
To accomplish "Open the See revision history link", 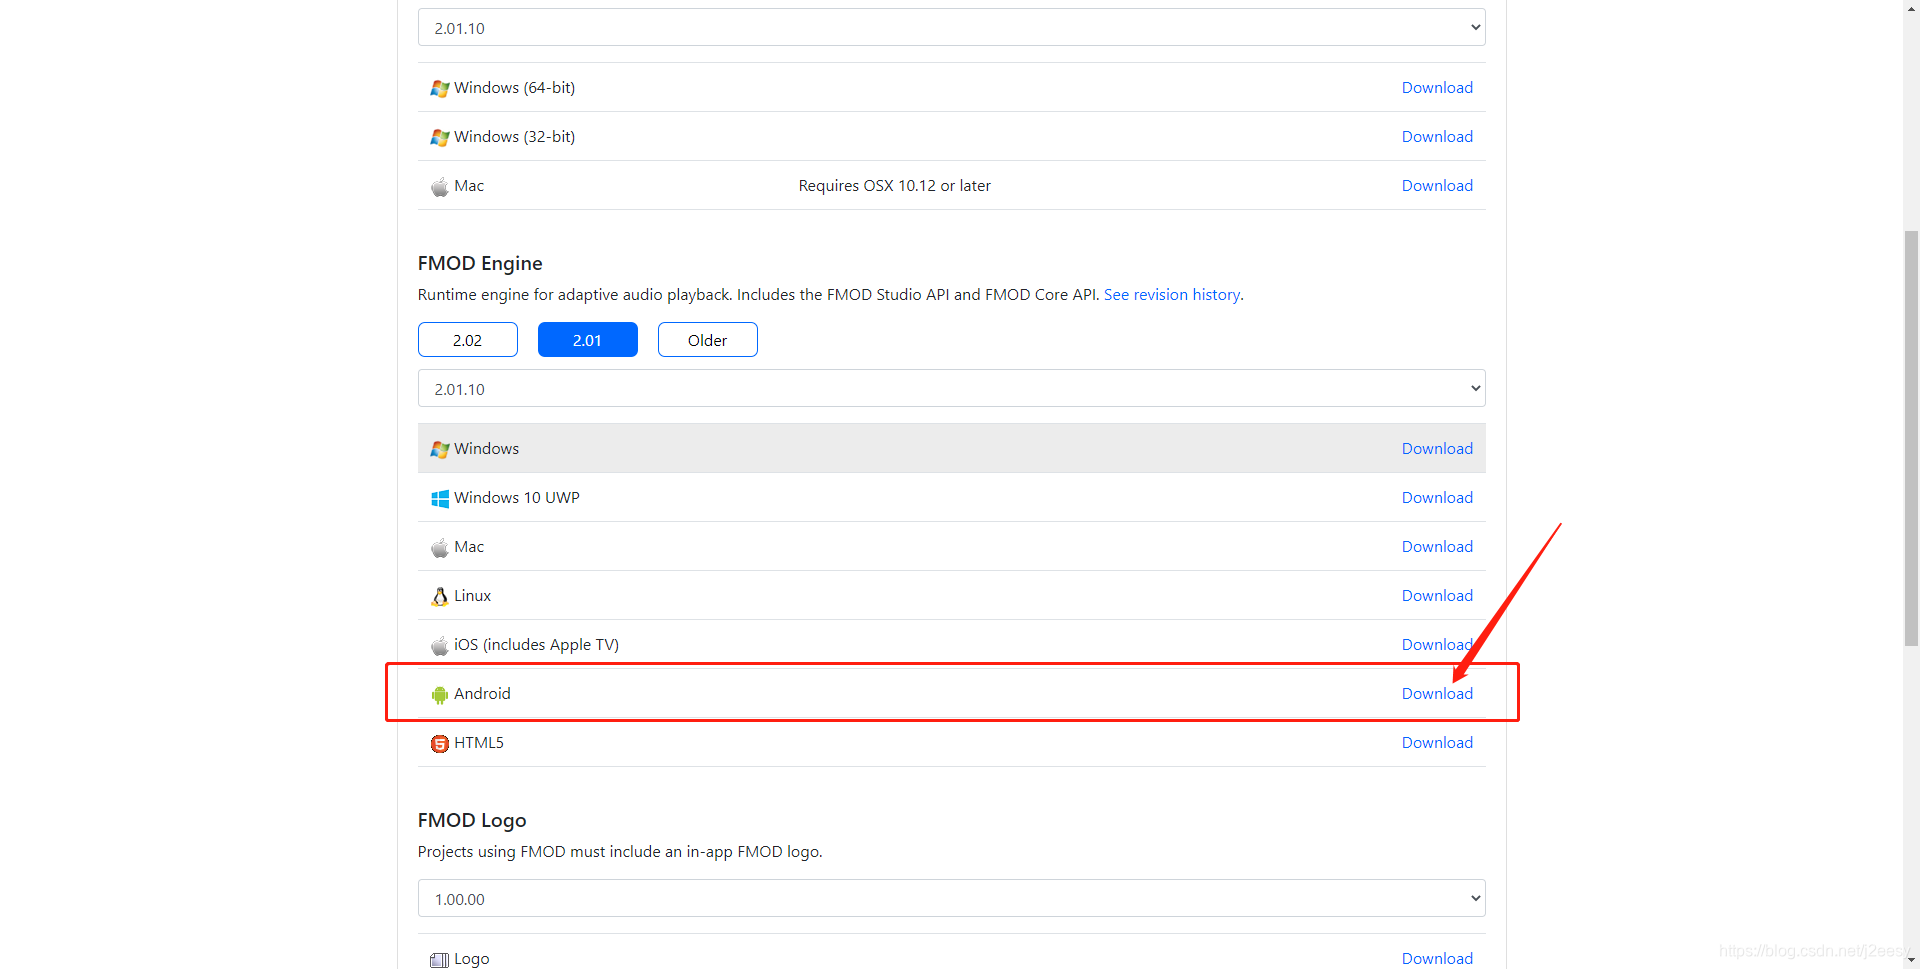I will tap(1172, 295).
